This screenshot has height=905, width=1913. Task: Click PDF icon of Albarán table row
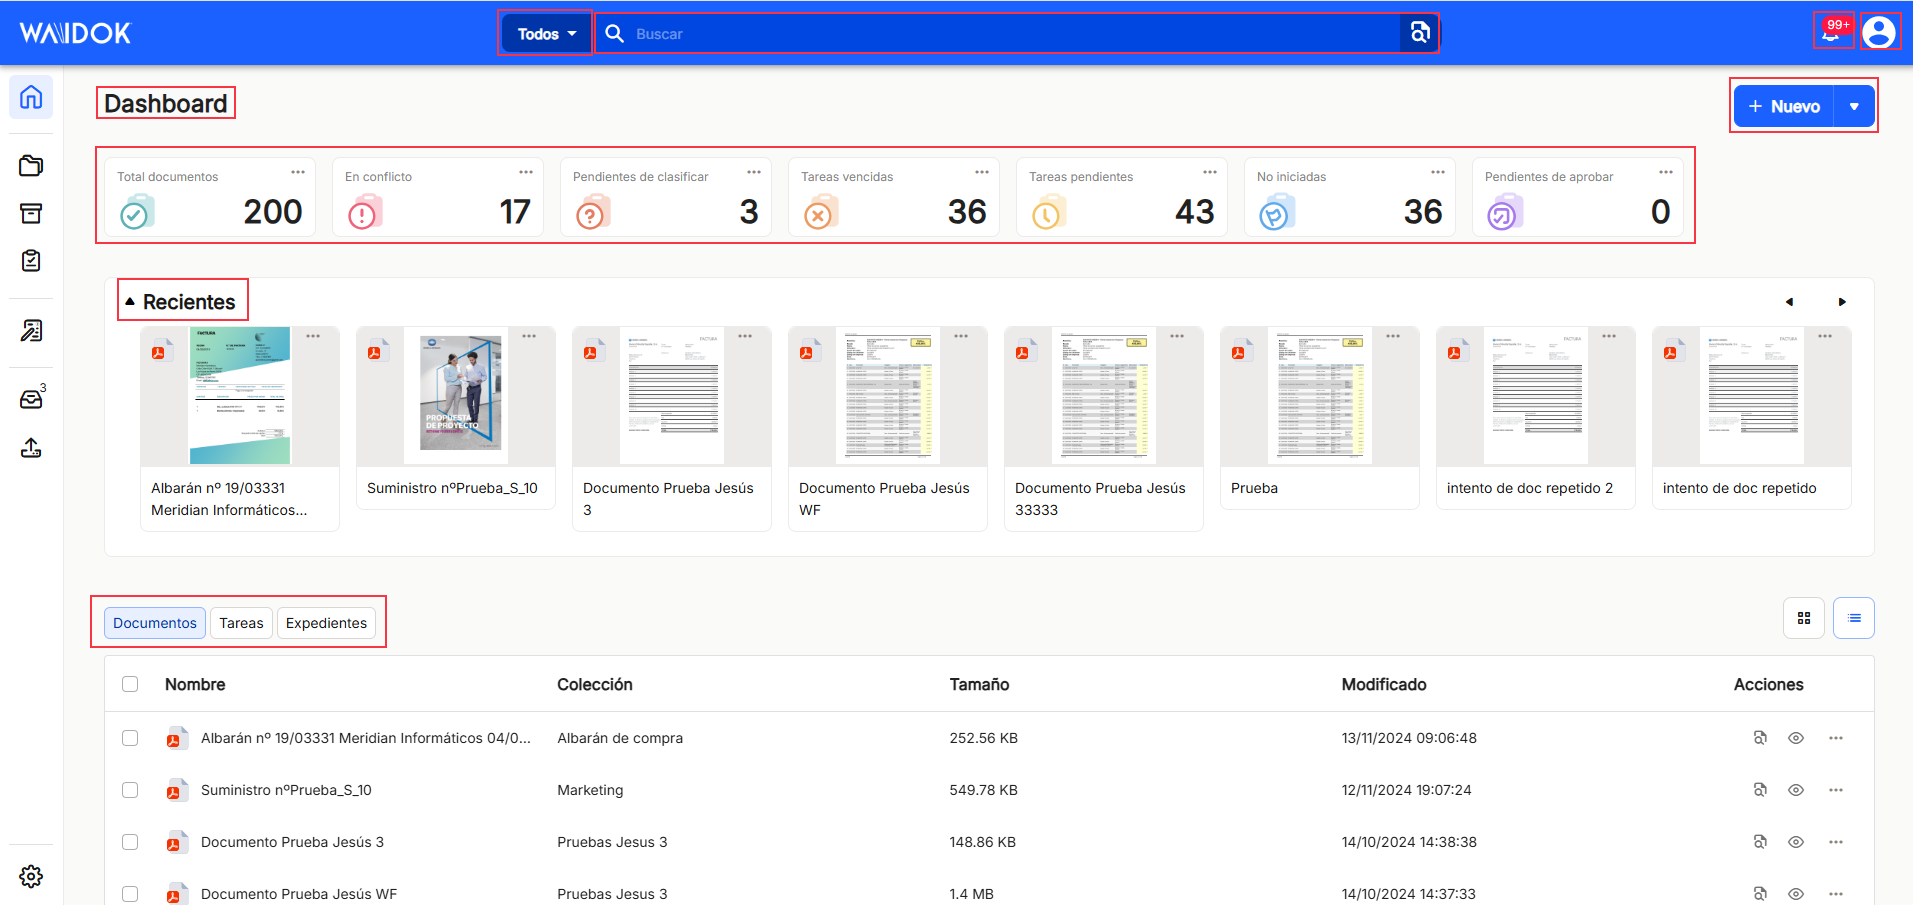point(176,738)
